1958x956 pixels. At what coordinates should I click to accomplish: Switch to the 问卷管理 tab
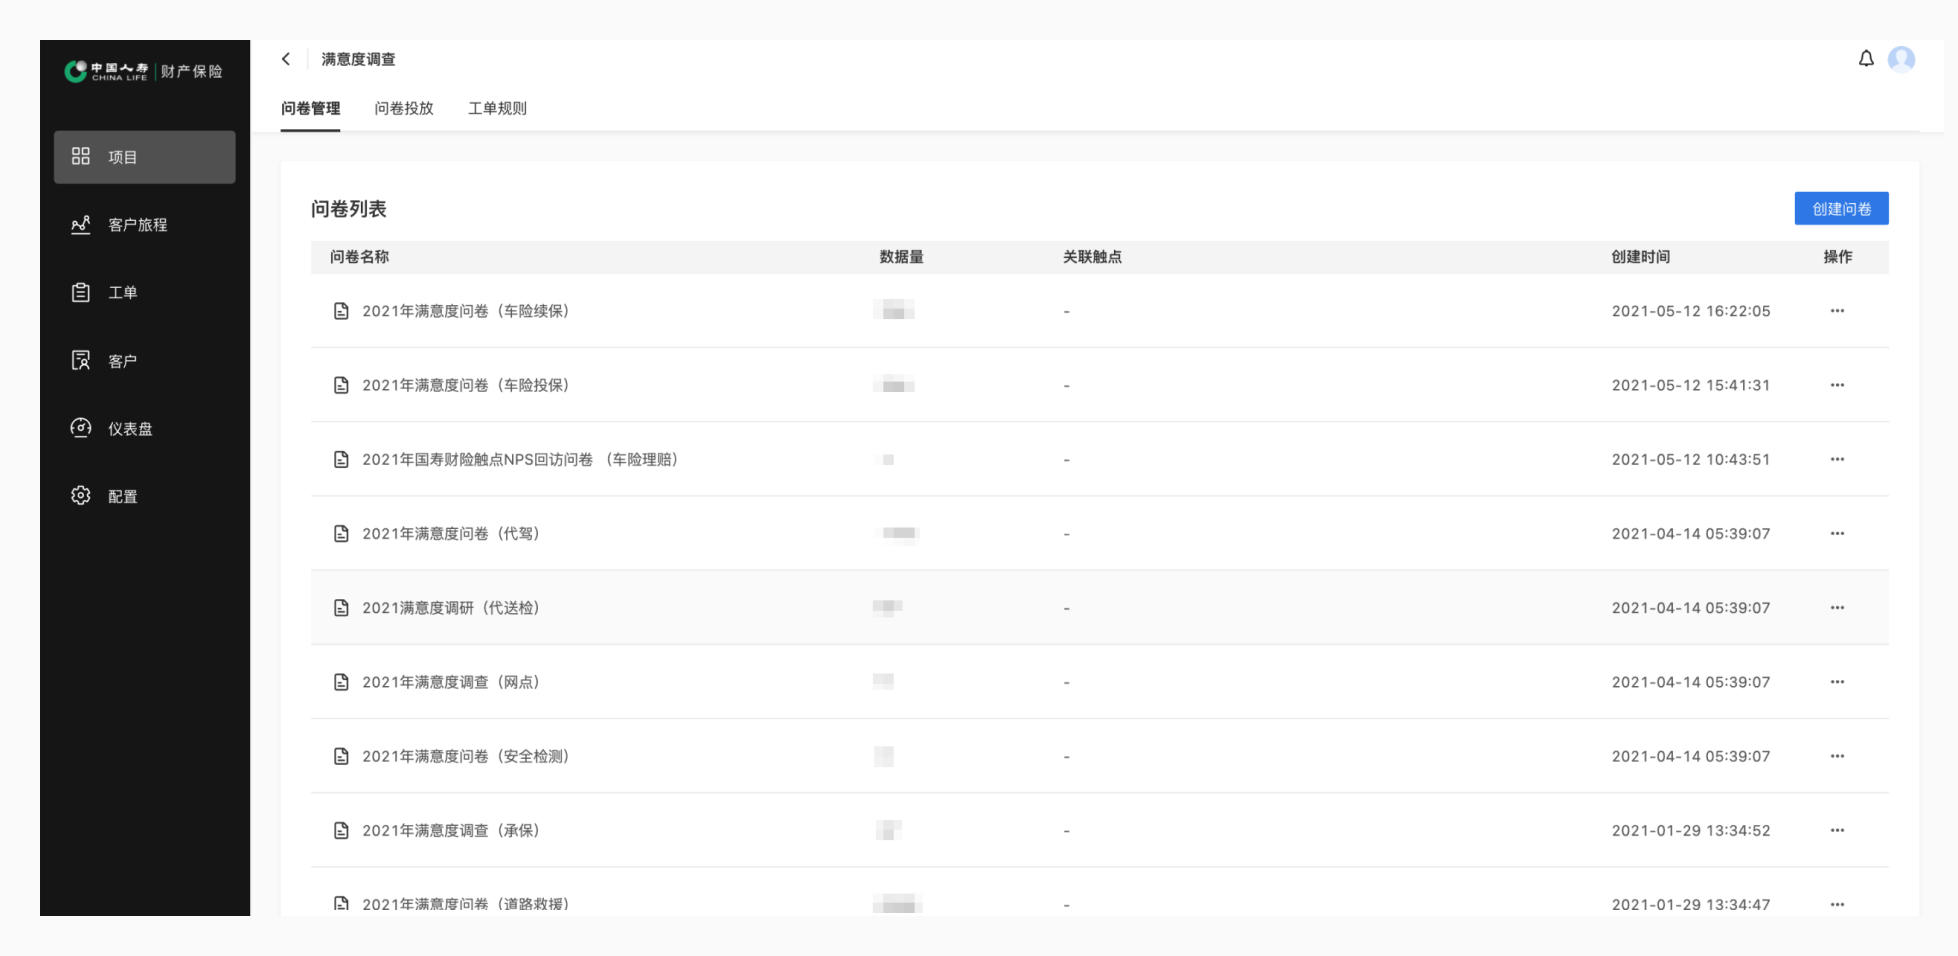tap(310, 108)
